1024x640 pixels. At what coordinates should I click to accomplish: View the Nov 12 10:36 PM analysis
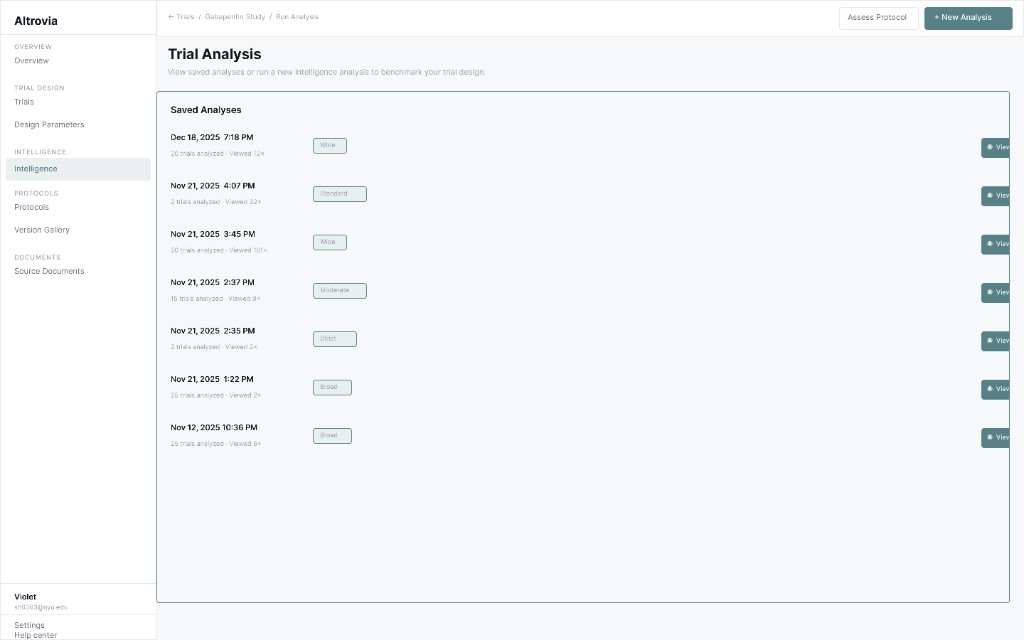coord(997,437)
